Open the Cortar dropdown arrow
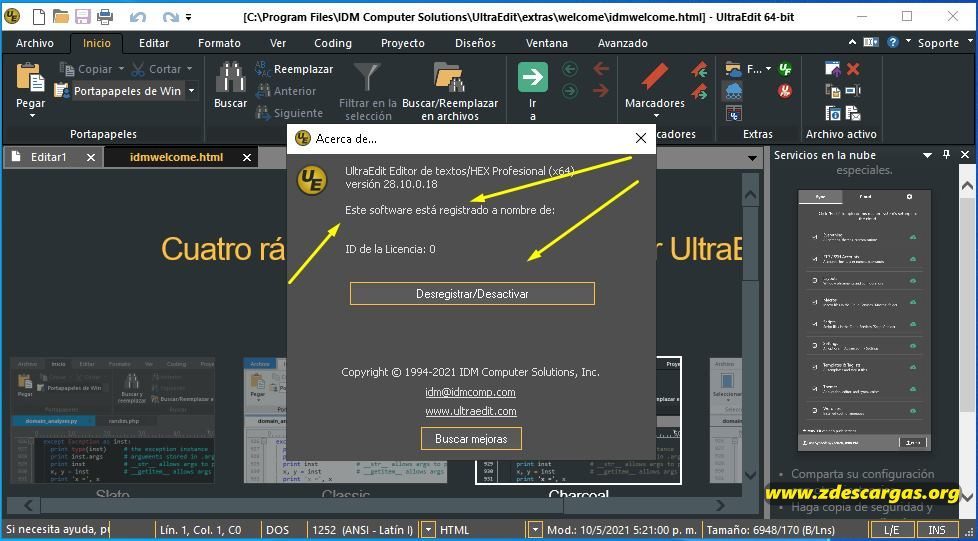 click(x=189, y=69)
